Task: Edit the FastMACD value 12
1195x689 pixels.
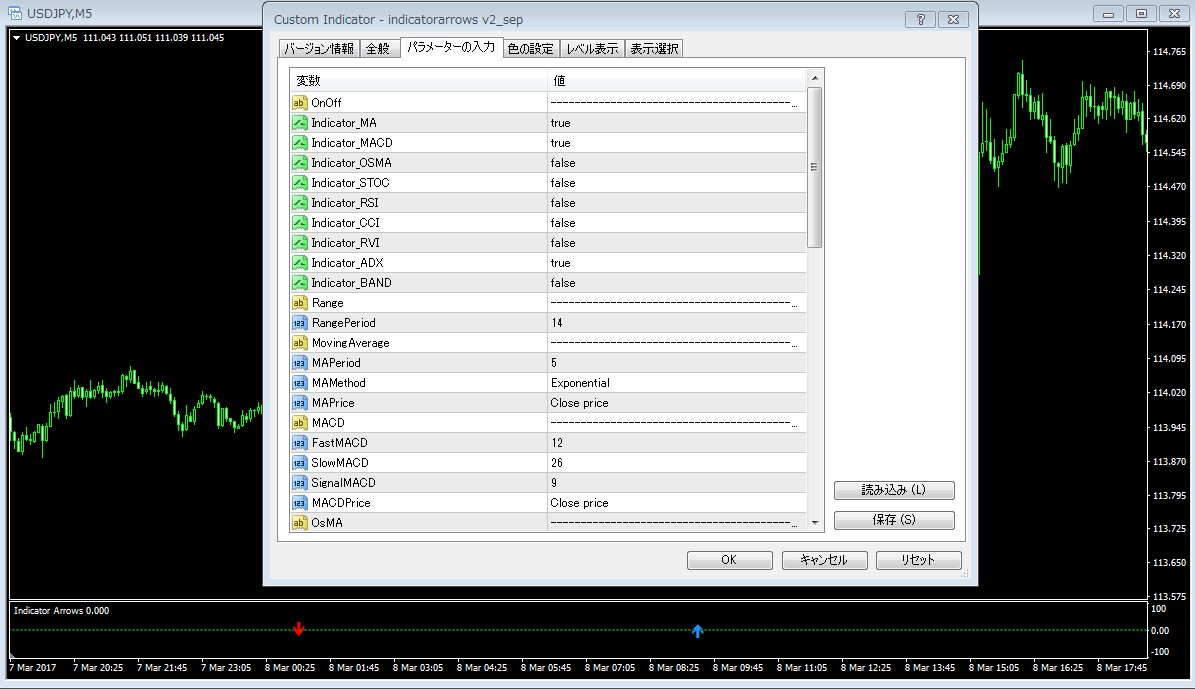Action: pyautogui.click(x=677, y=443)
